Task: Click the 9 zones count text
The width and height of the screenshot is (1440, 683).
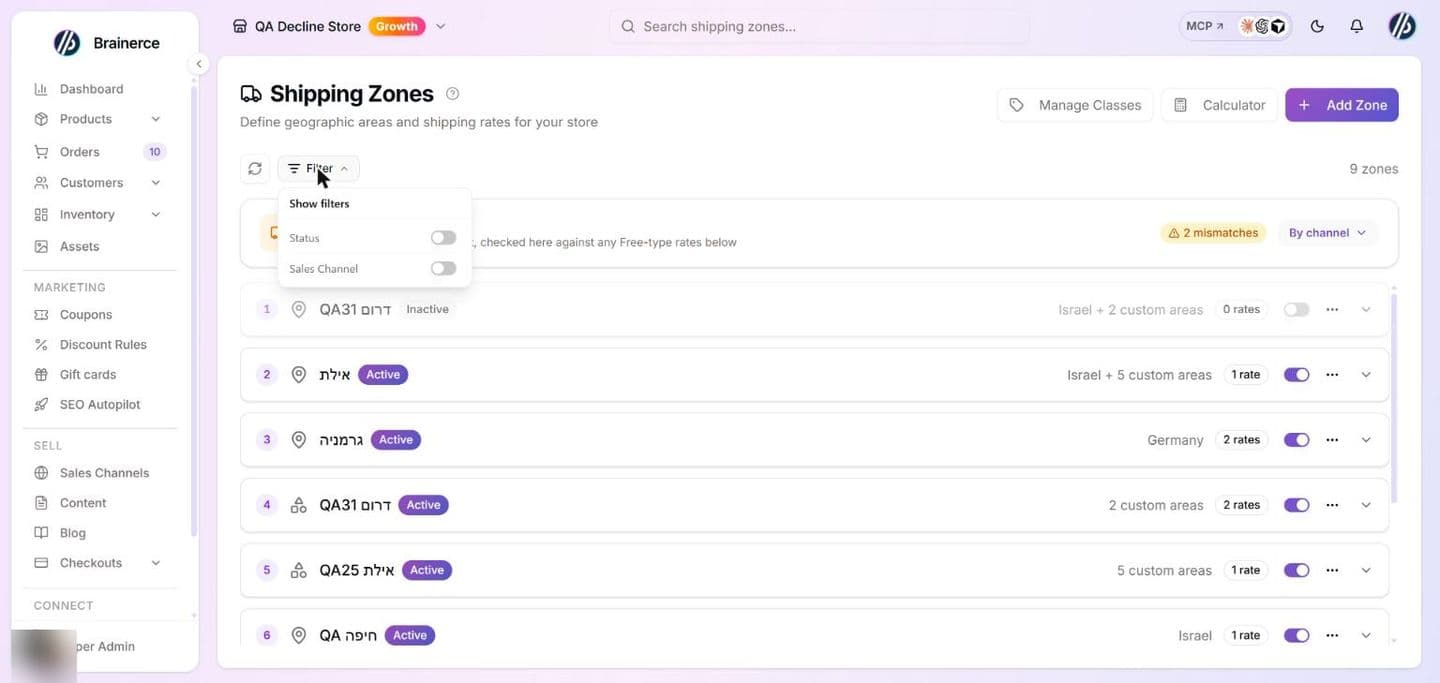Action: (1373, 169)
